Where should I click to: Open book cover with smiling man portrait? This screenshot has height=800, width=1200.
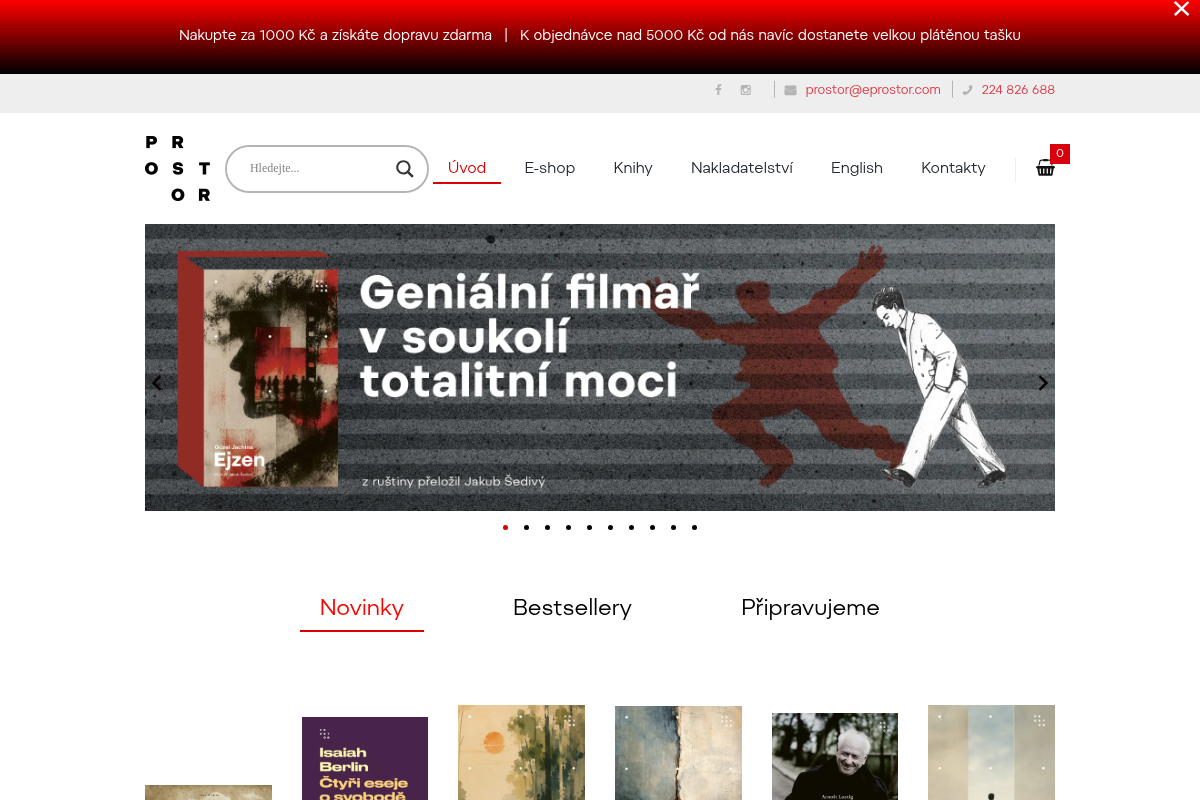[x=835, y=756]
